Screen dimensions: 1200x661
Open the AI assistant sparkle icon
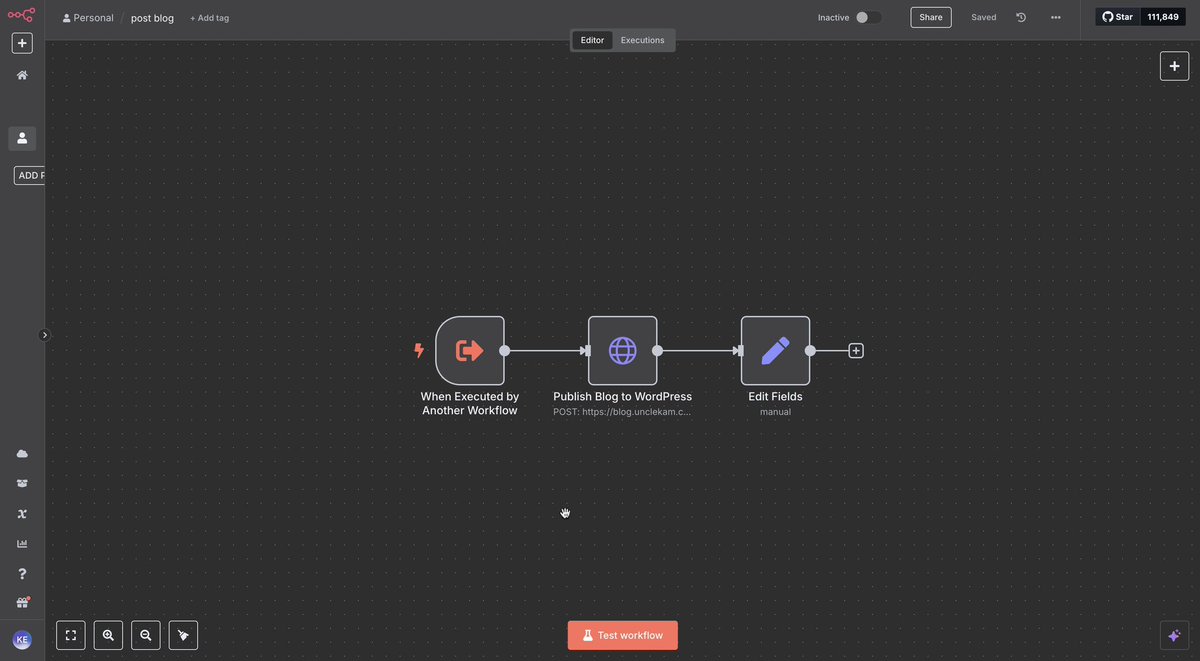(1173, 634)
